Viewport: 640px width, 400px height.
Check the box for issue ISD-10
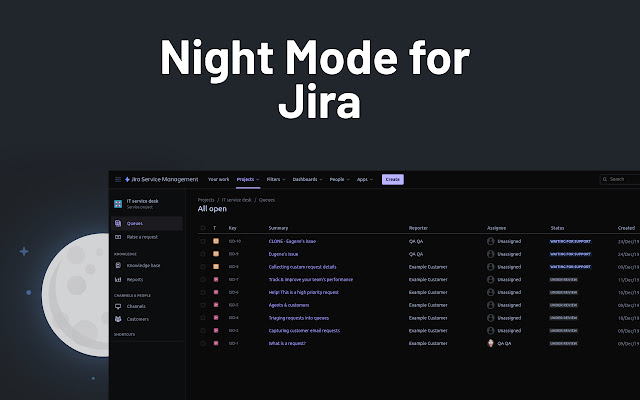coord(202,241)
